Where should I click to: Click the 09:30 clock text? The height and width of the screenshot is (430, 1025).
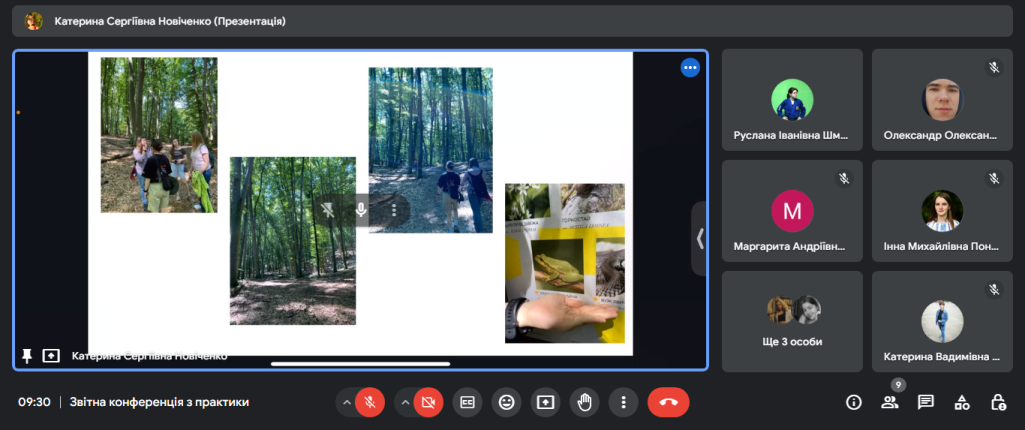34,403
